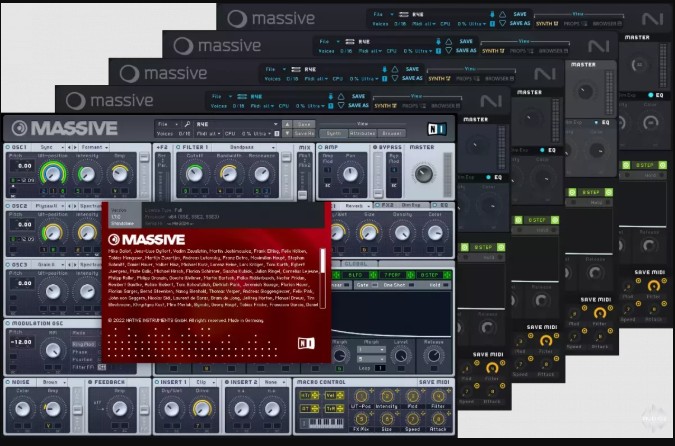Click the OSC1 previous wavetable arrow
The image size is (675, 446).
69,147
